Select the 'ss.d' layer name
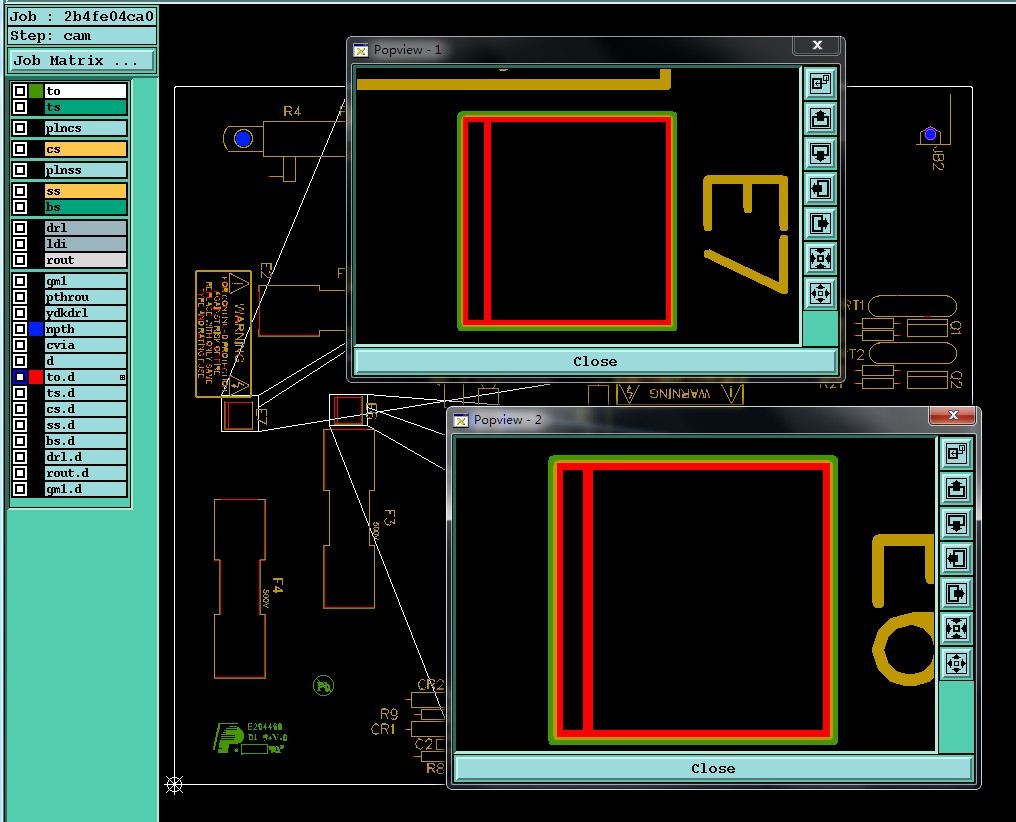The image size is (1016, 822). tap(86, 425)
